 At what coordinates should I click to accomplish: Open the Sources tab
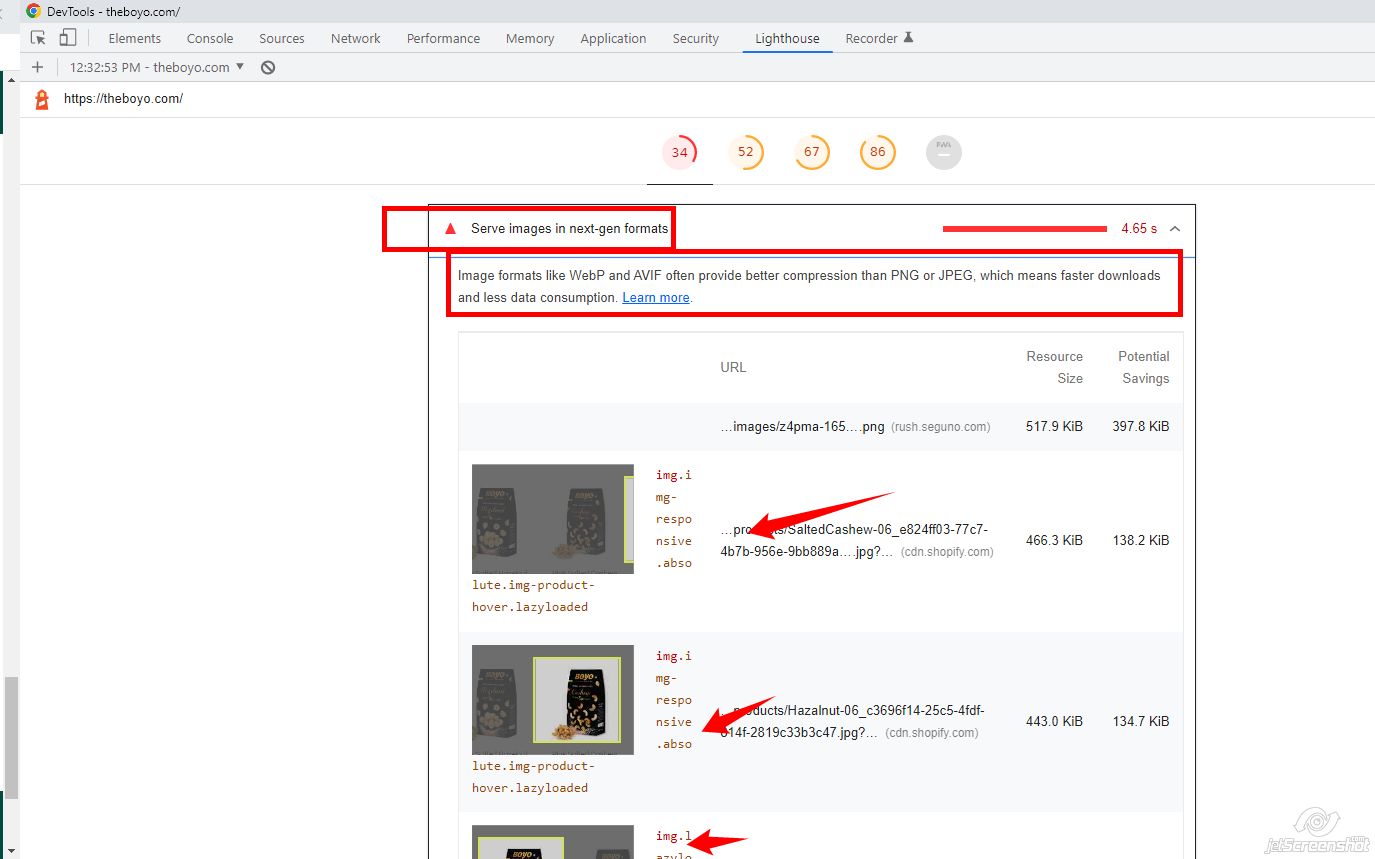(x=282, y=38)
